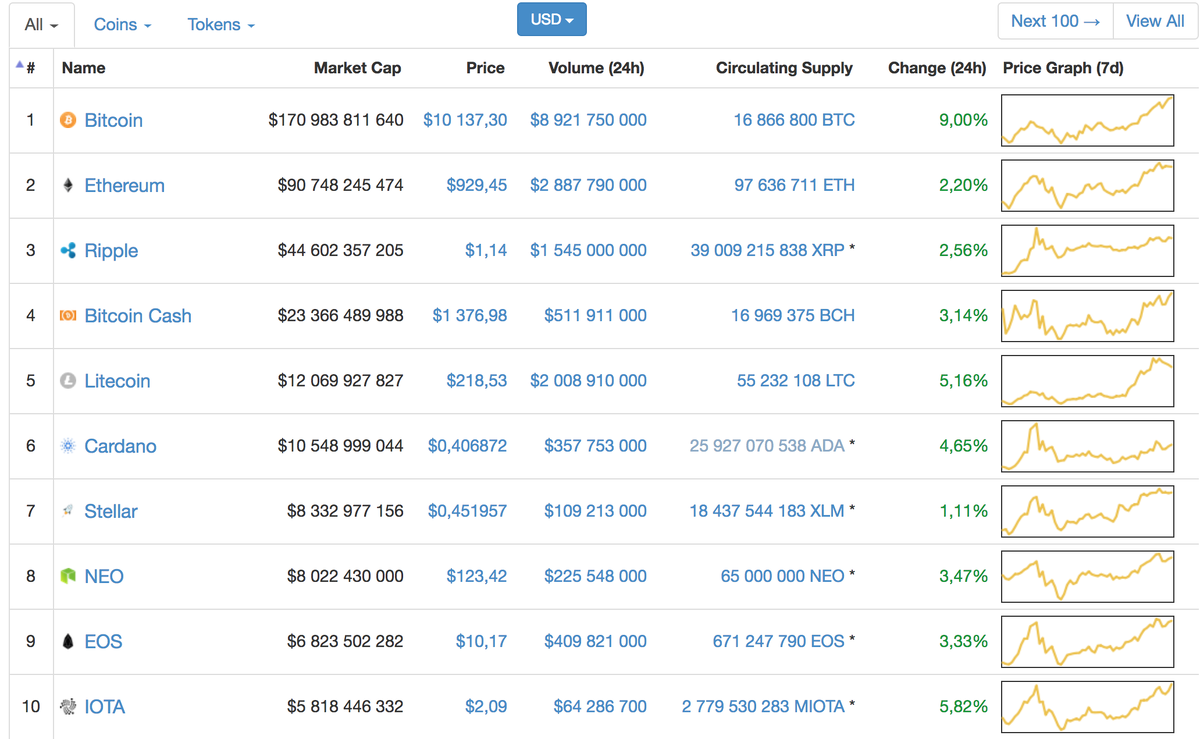This screenshot has height=739, width=1200.
Task: Sort table by Name column
Action: point(83,68)
